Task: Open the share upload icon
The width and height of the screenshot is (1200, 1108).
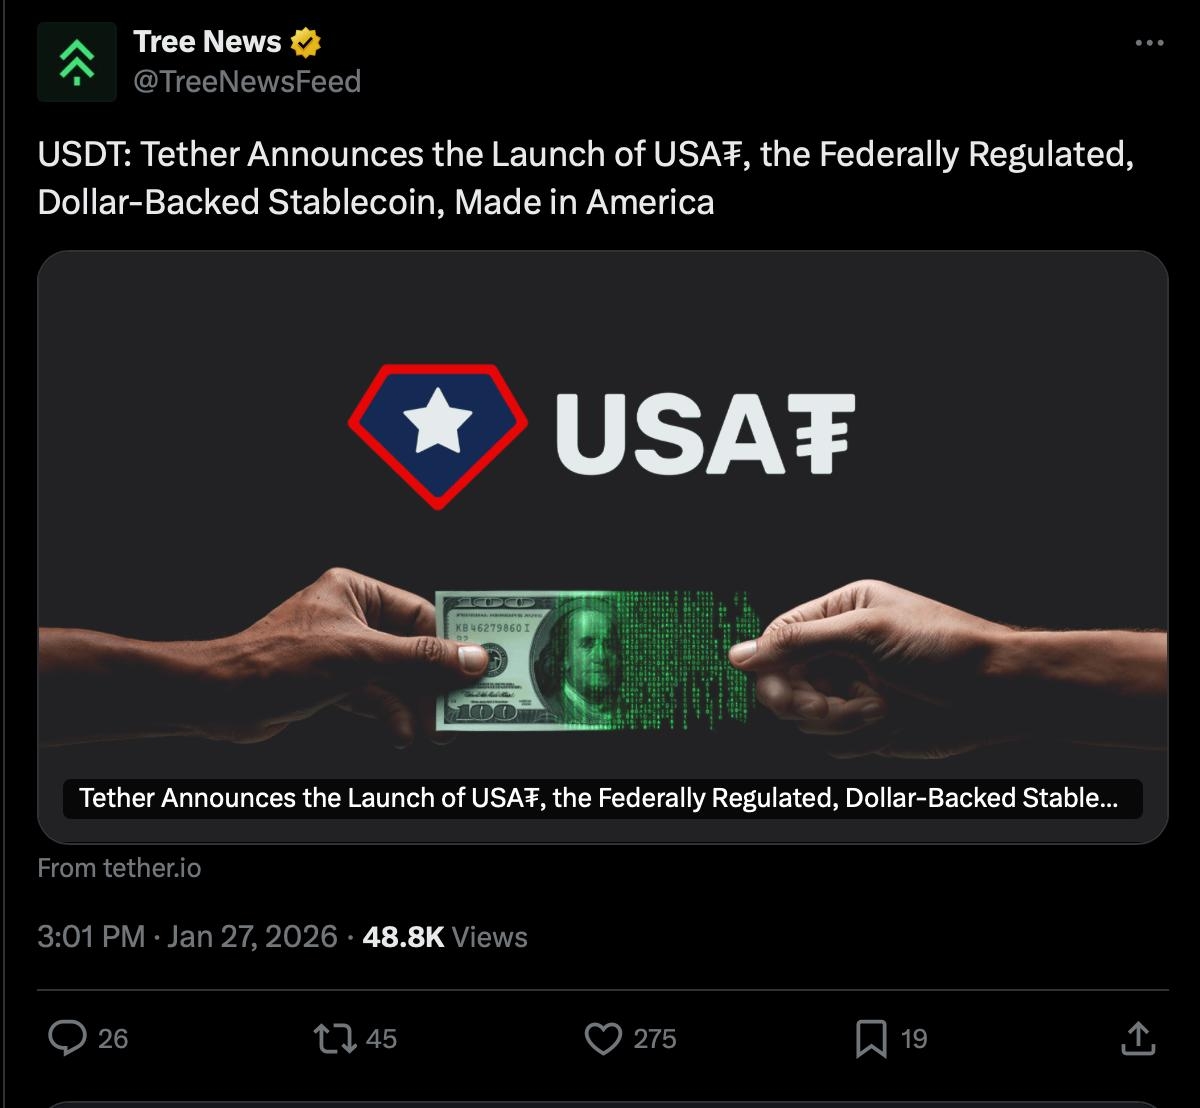Action: click(x=1137, y=1038)
